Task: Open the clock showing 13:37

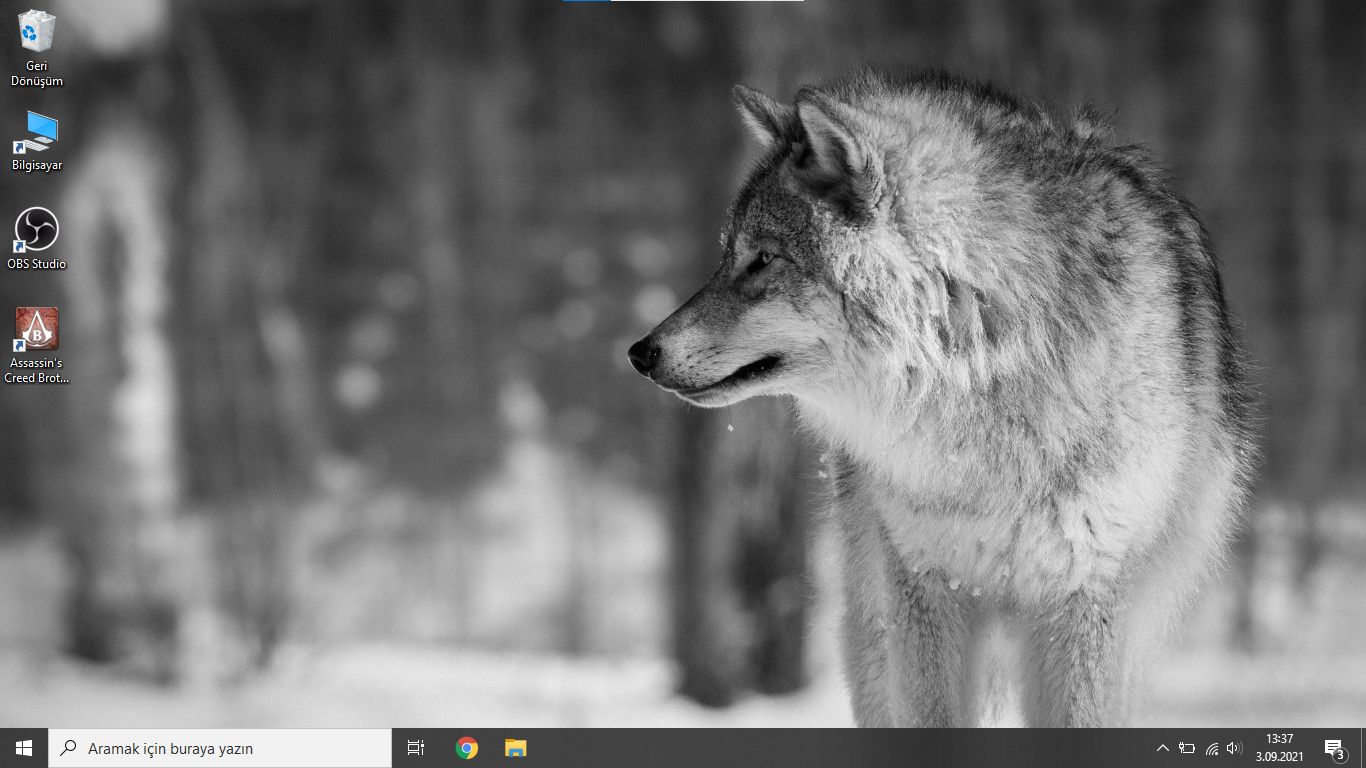Action: coord(1280,748)
